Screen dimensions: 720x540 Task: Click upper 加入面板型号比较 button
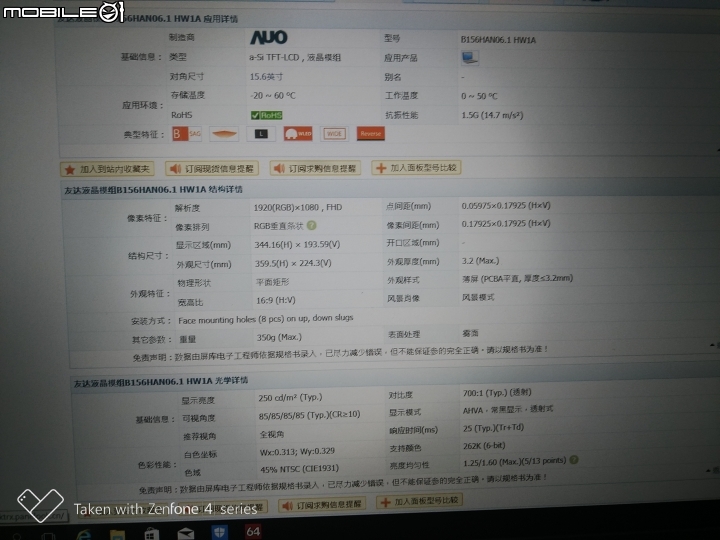(x=416, y=168)
